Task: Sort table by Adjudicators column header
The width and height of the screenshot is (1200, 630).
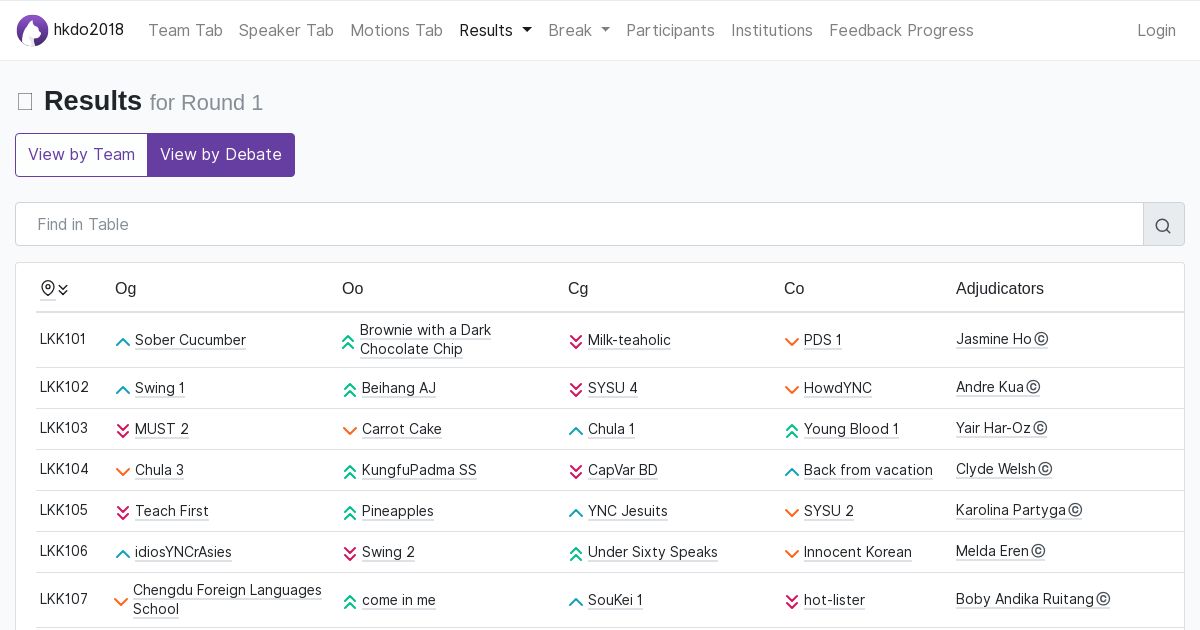Action: point(1000,288)
